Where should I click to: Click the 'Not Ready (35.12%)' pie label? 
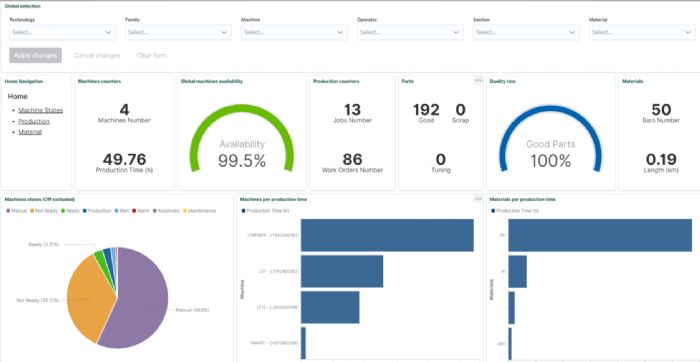click(38, 300)
